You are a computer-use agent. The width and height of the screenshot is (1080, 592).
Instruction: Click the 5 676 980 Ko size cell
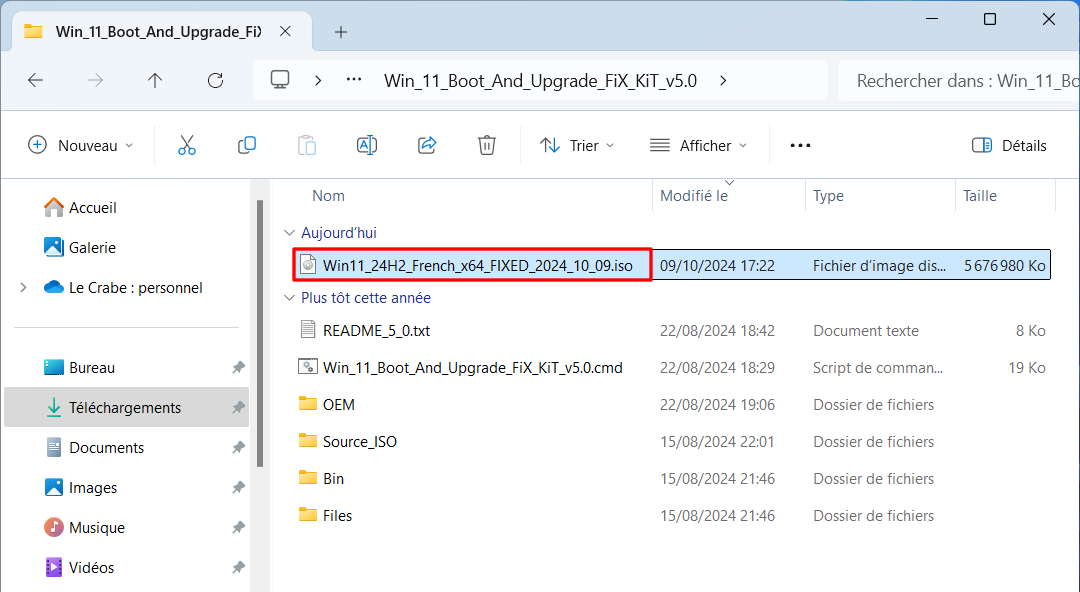[x=1005, y=265]
